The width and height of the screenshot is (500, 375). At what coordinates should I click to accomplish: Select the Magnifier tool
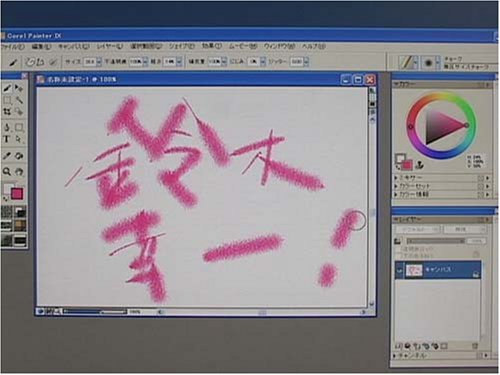(7, 172)
